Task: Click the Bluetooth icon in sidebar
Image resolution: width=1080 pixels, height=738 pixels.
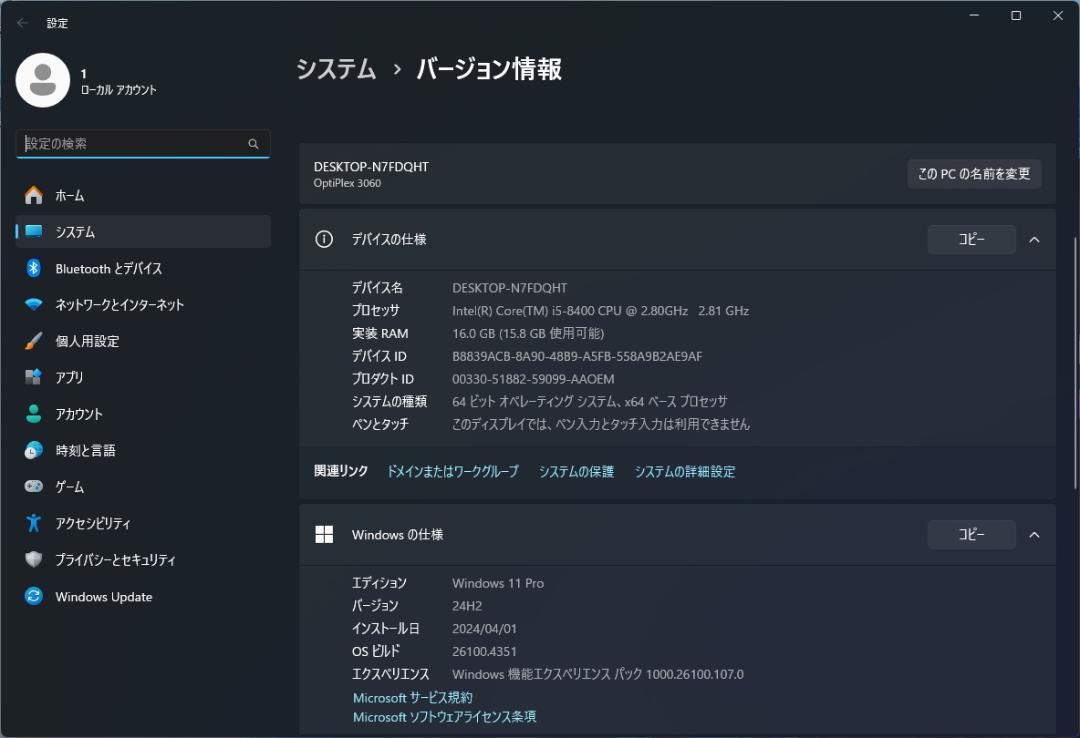Action: pyautogui.click(x=33, y=268)
